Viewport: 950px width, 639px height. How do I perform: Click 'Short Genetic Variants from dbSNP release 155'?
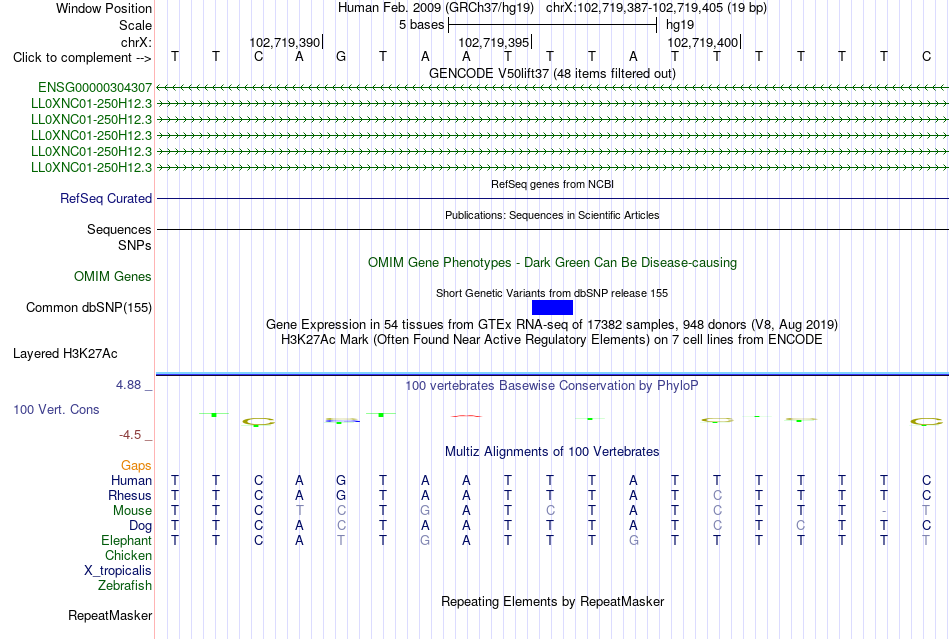(552, 293)
